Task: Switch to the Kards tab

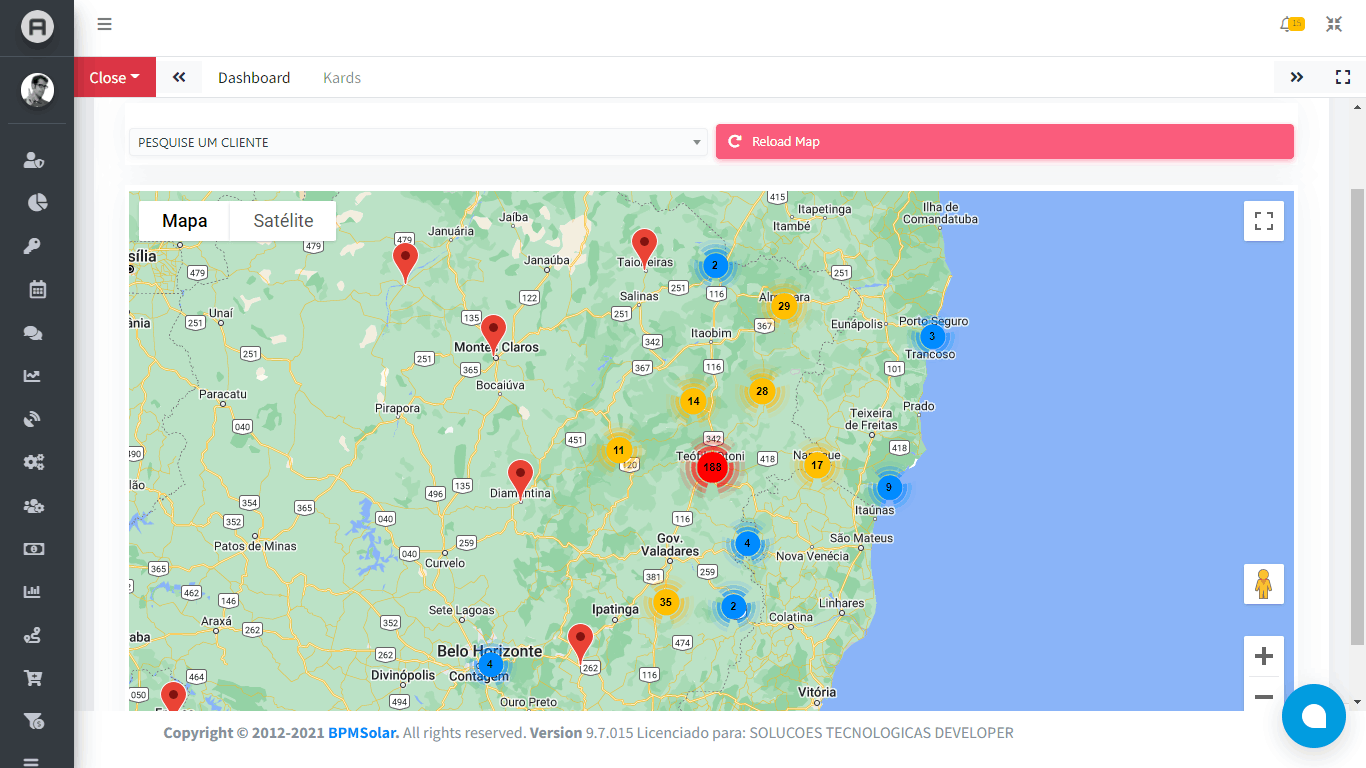Action: (342, 78)
